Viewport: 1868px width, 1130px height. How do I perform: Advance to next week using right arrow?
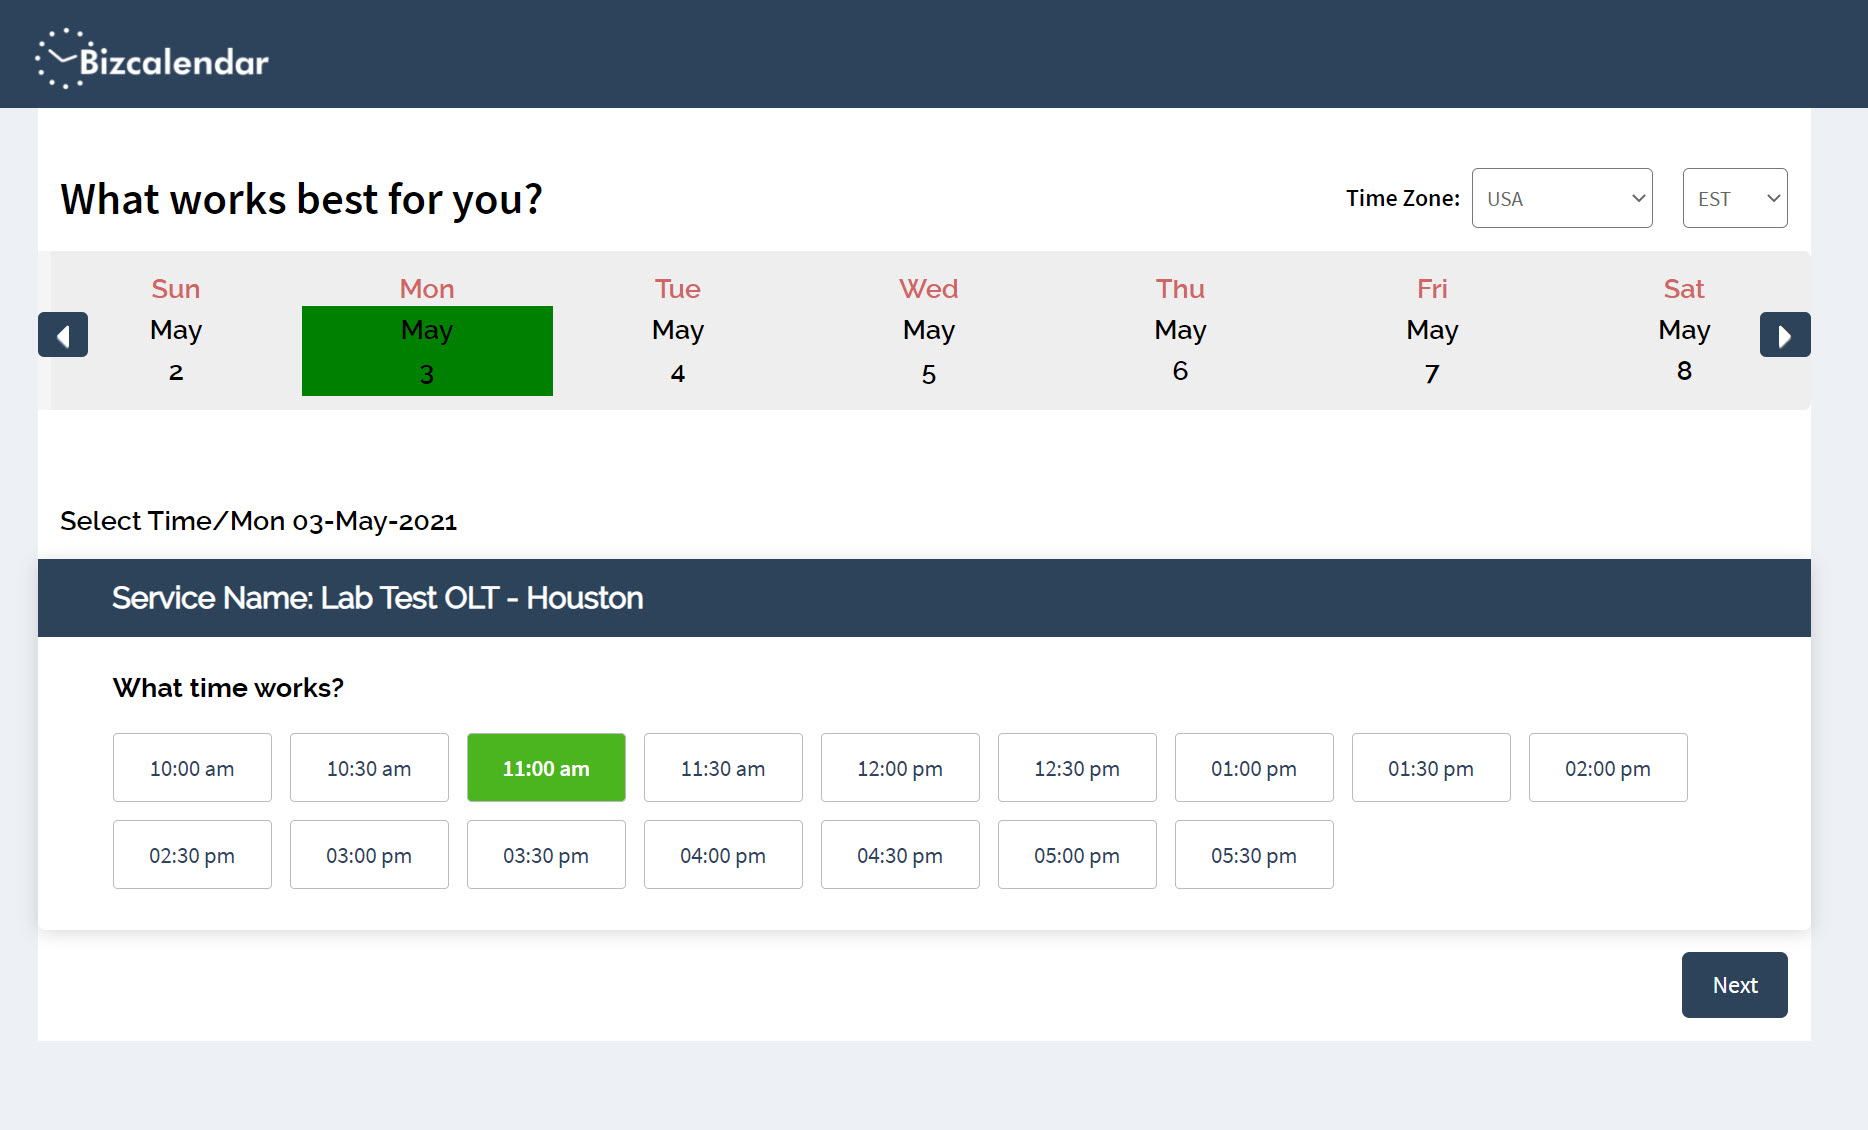[1784, 335]
